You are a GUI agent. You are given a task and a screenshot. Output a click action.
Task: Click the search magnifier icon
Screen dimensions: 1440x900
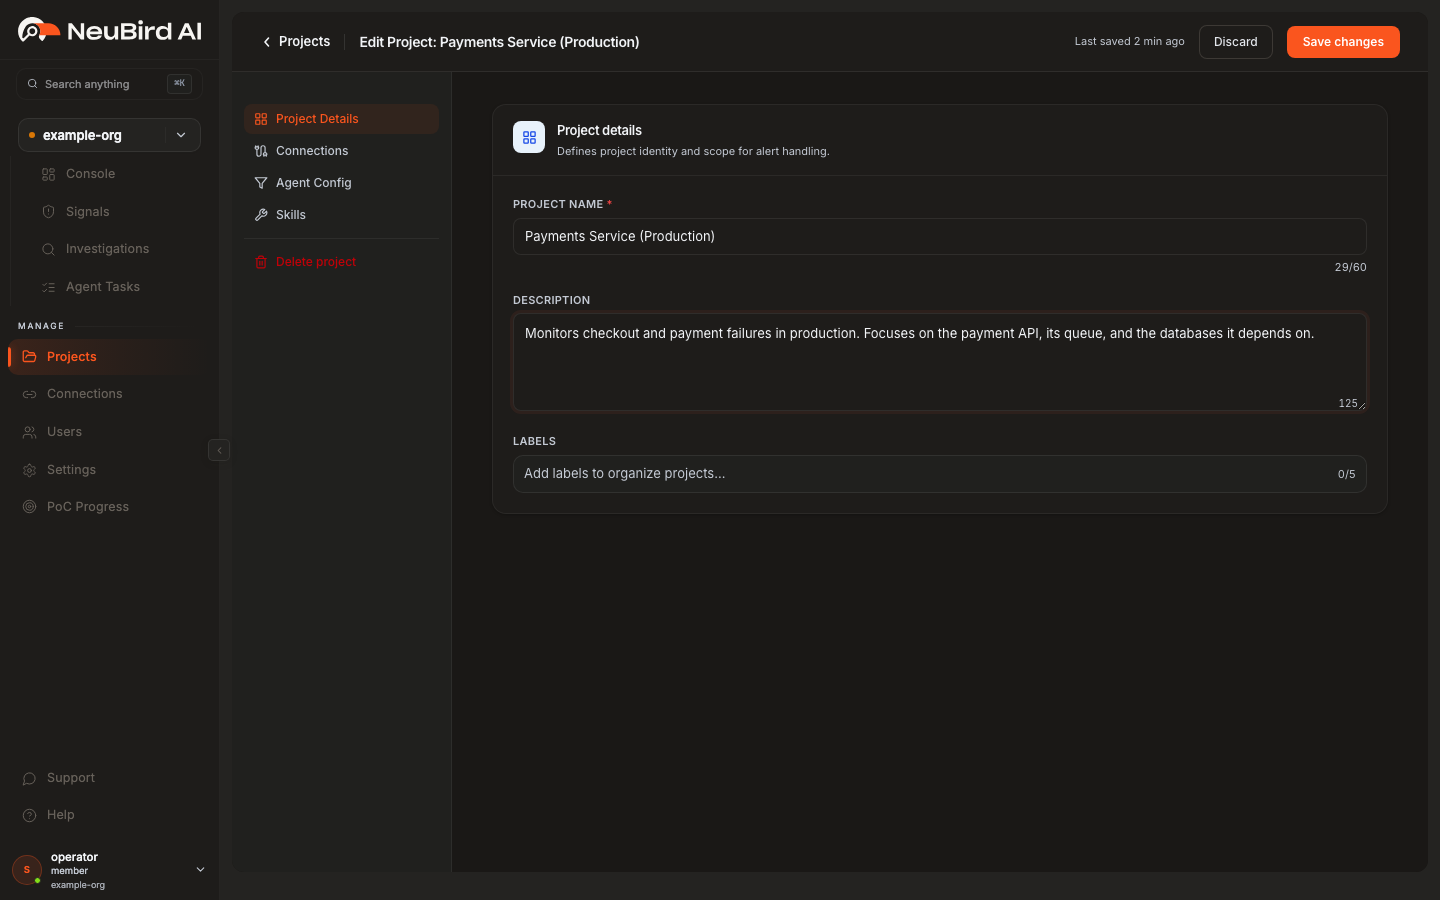point(33,84)
